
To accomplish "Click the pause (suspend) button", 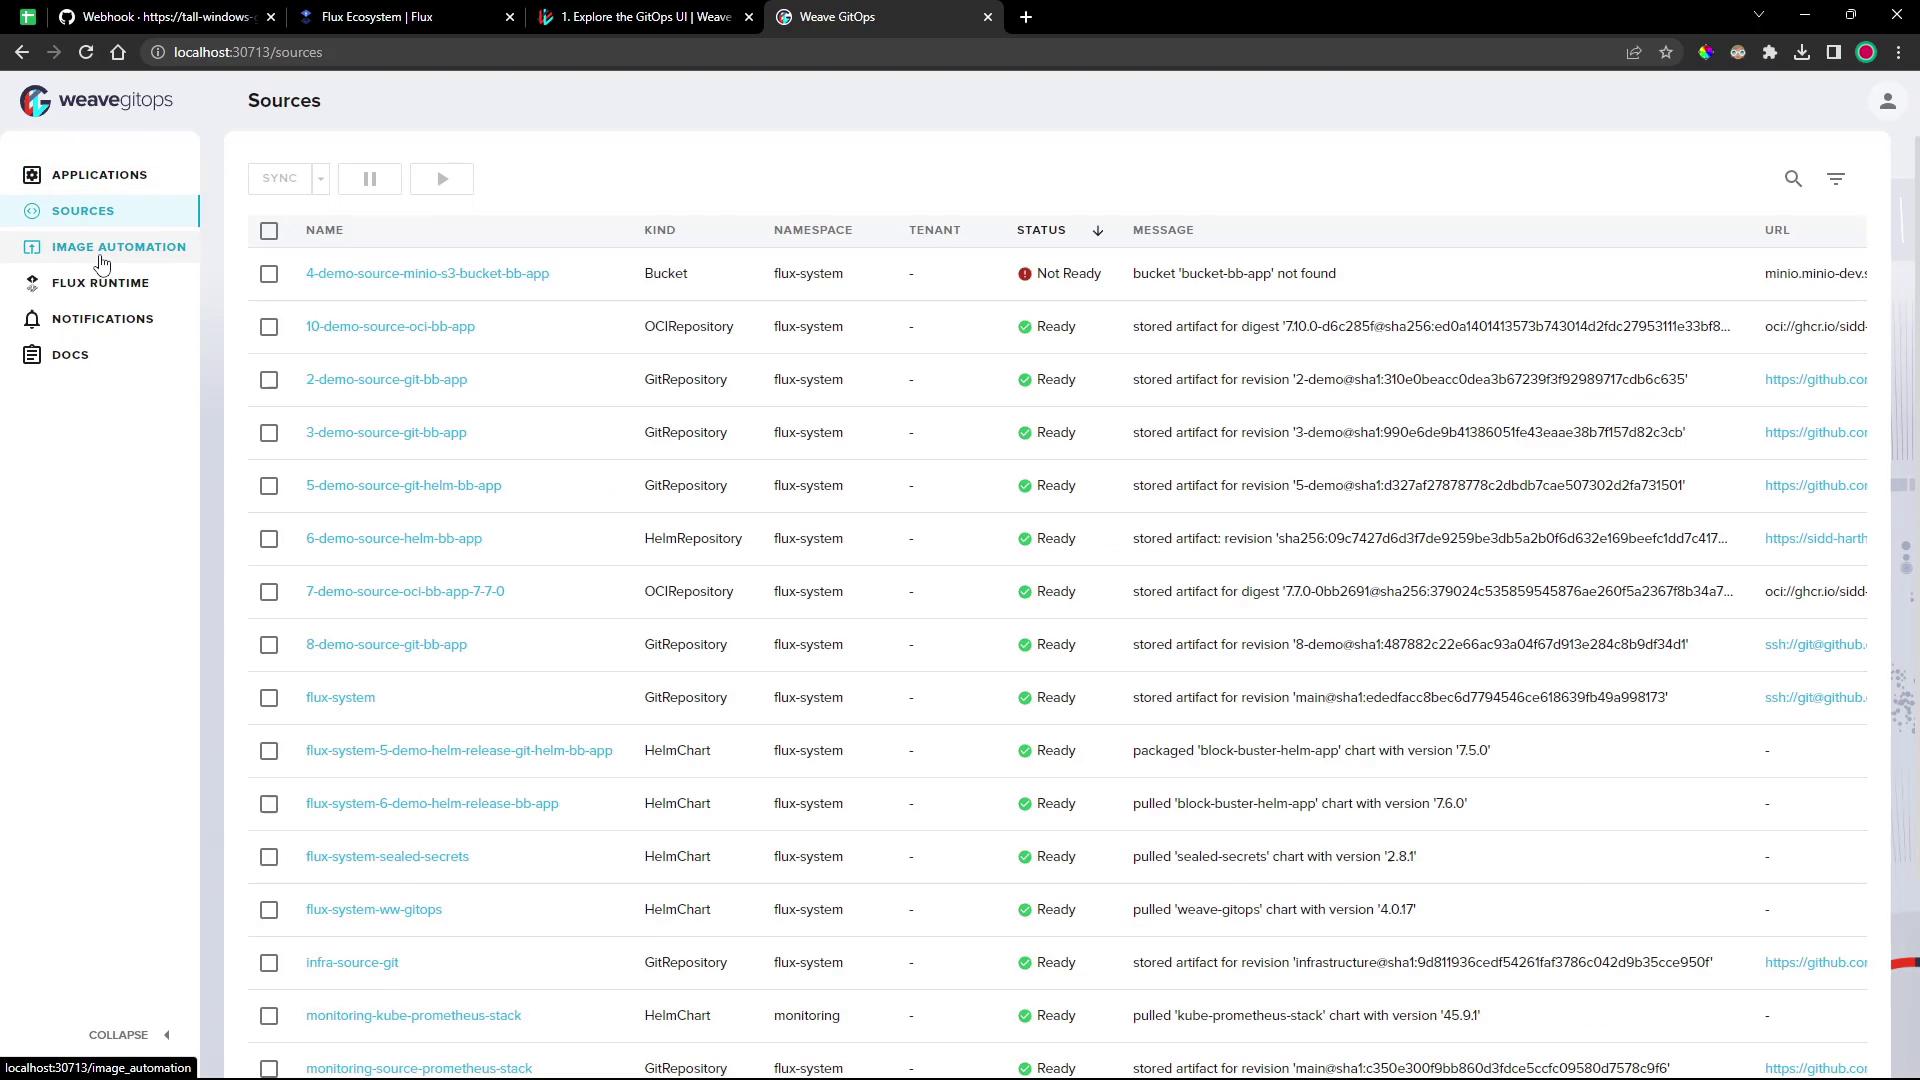I will 370,179.
